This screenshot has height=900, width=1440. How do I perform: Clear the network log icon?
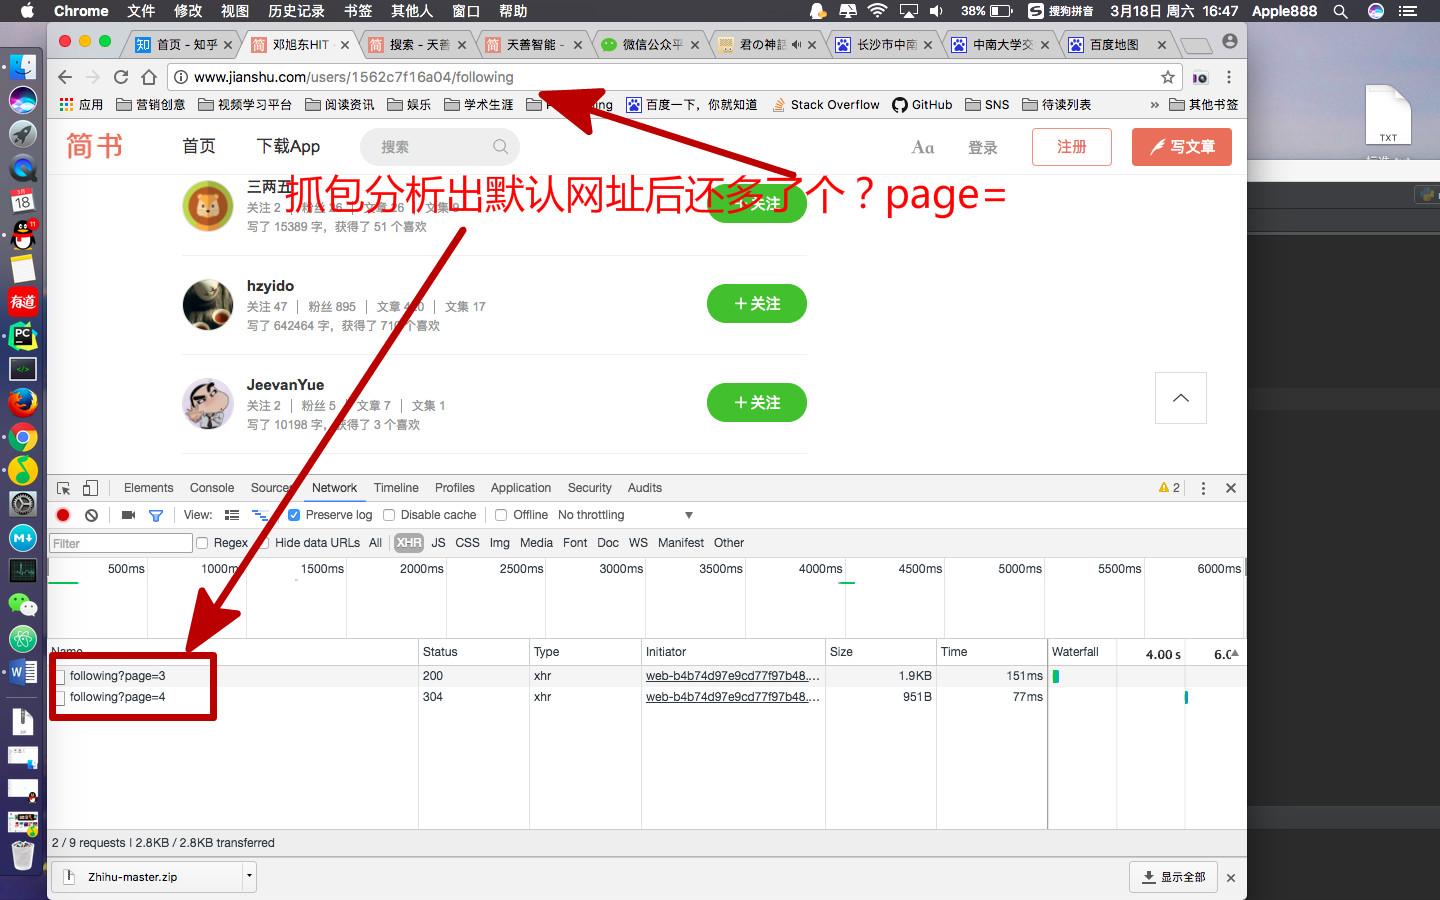[x=91, y=515]
